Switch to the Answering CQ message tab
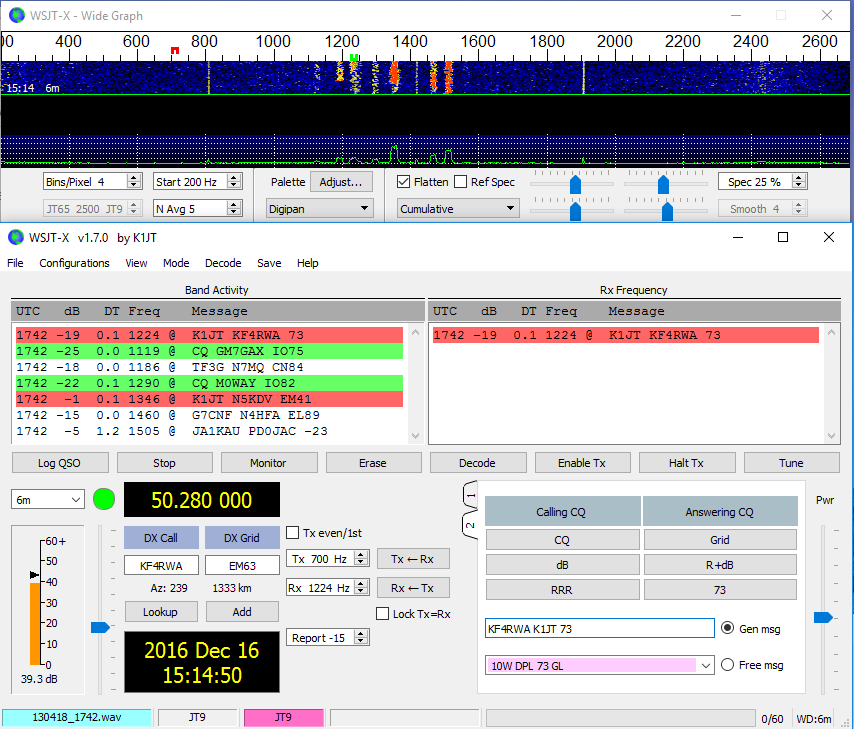This screenshot has width=854, height=729. (x=719, y=510)
